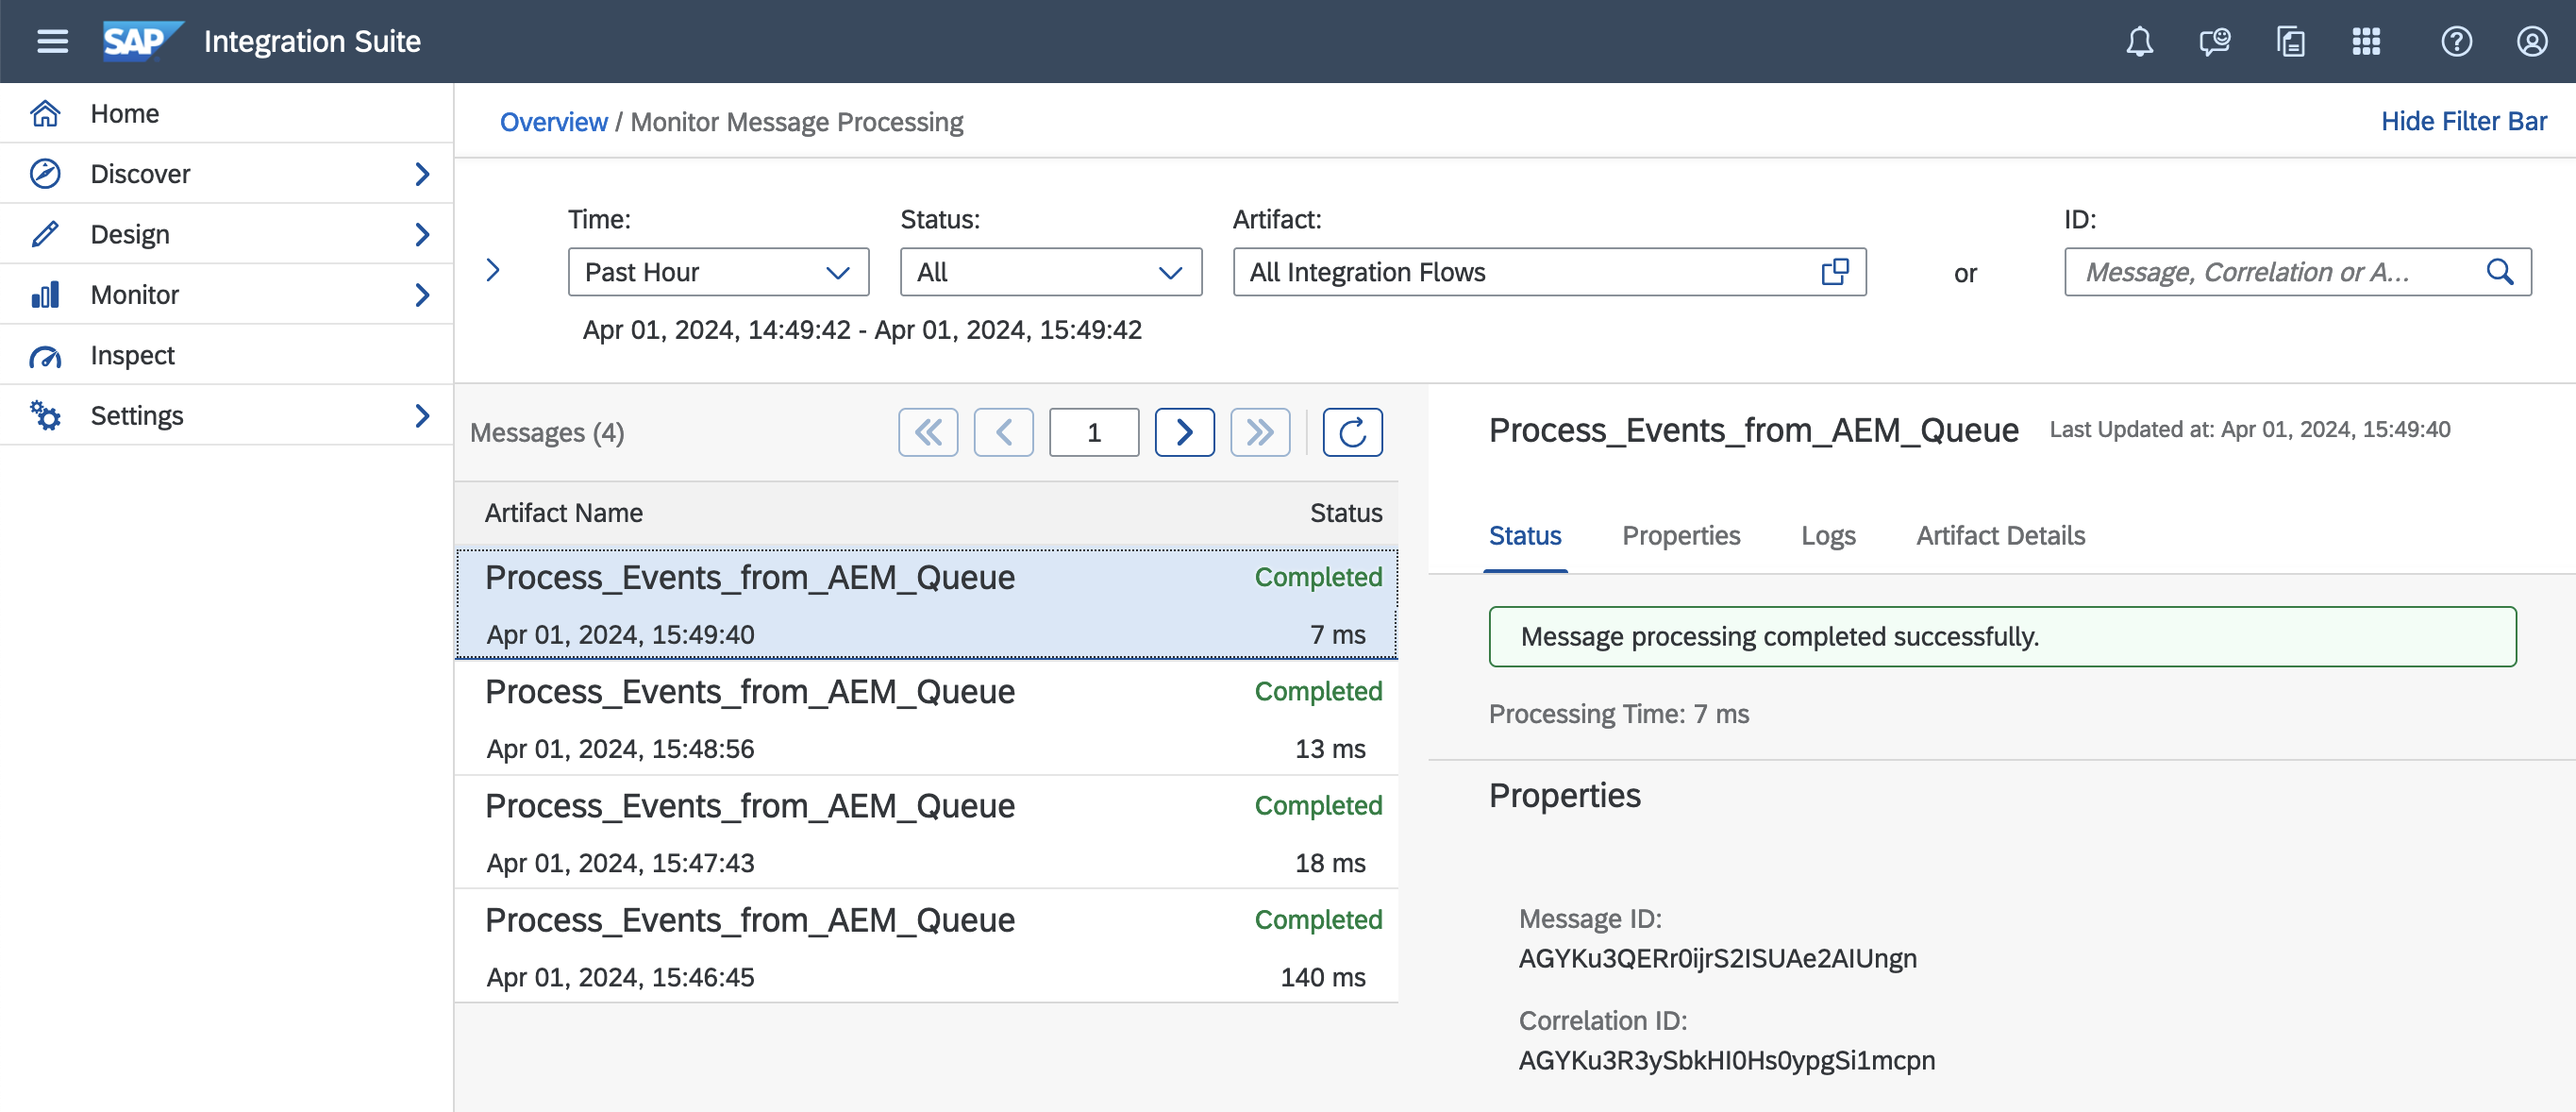
Task: Click the next page navigation arrow
Action: 1183,430
